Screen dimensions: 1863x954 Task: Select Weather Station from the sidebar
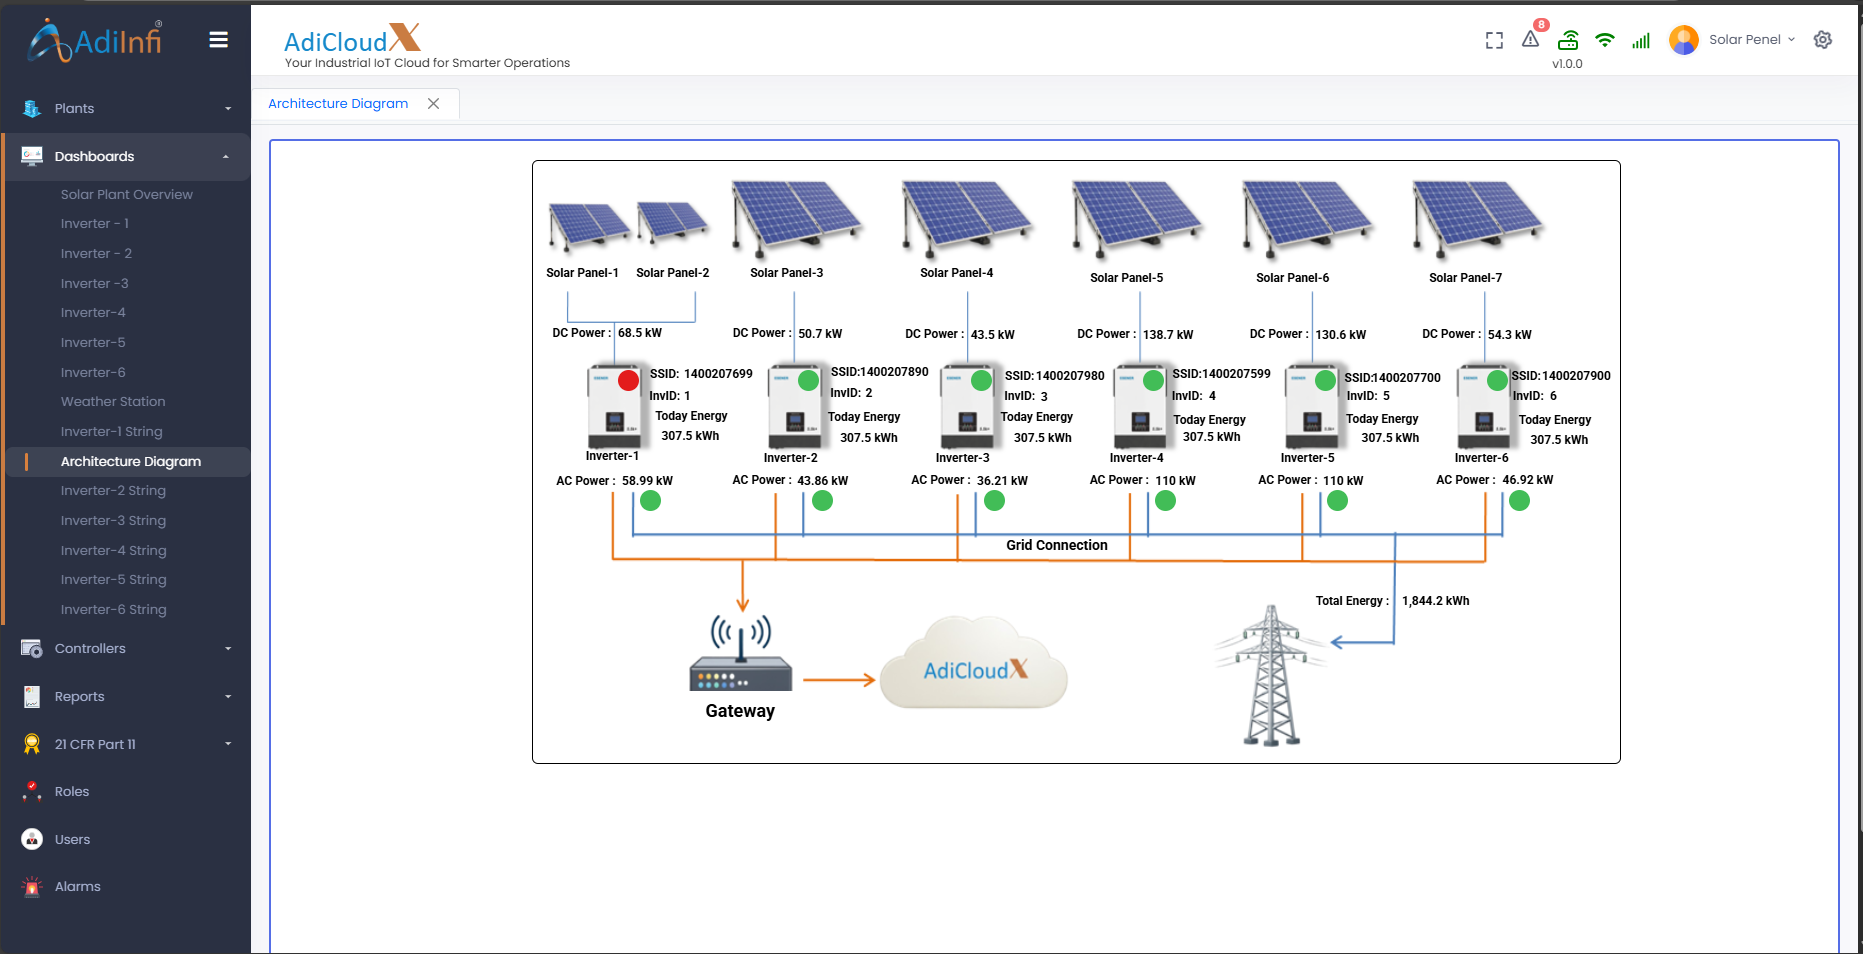coord(113,401)
